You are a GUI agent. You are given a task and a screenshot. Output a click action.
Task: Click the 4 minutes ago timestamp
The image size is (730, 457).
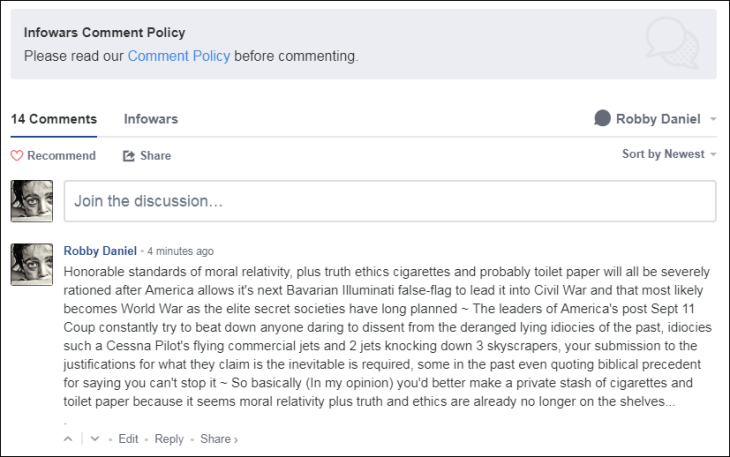[180, 251]
